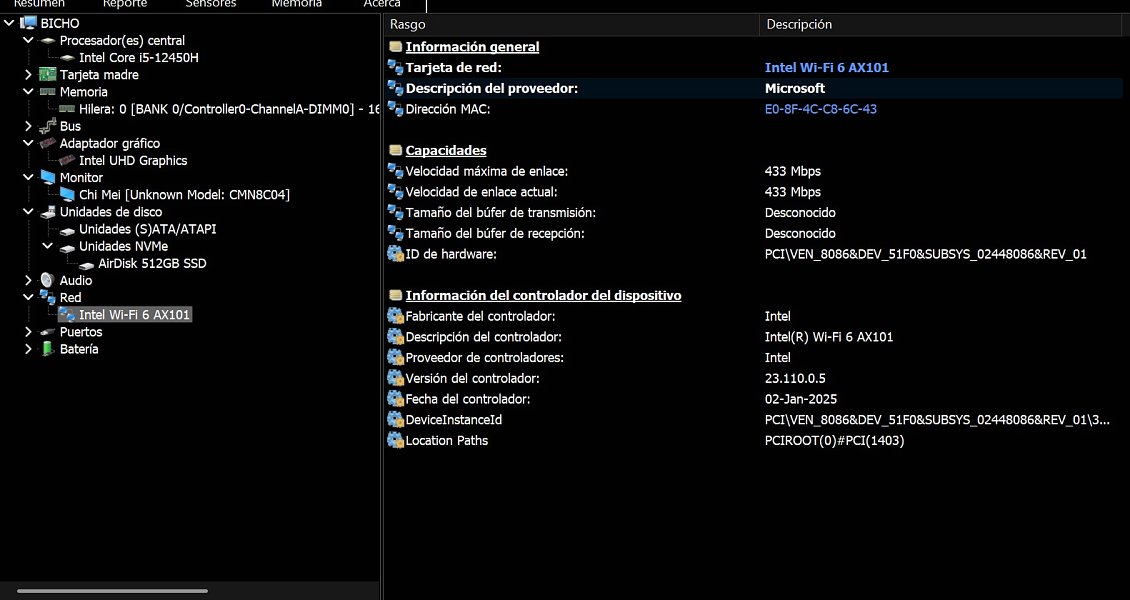Viewport: 1130px width, 600px height.
Task: Expand the Bus node
Action: [28, 126]
